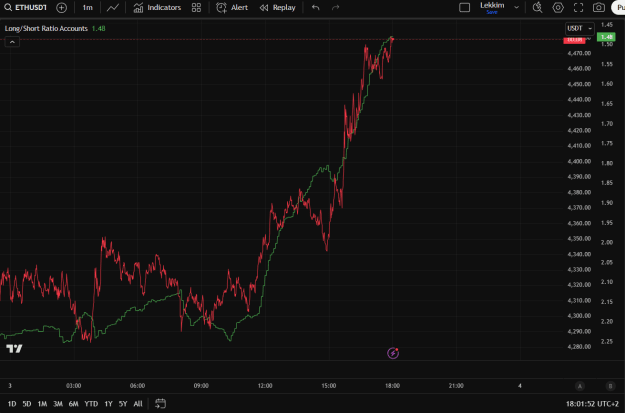Redo the chart action
The width and height of the screenshot is (625, 413).
[336, 8]
